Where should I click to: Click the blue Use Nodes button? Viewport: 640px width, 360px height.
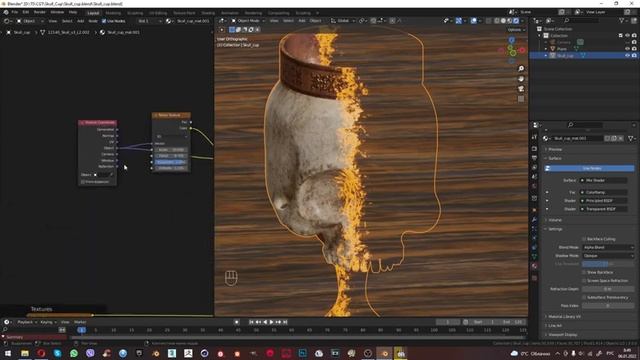(x=589, y=168)
